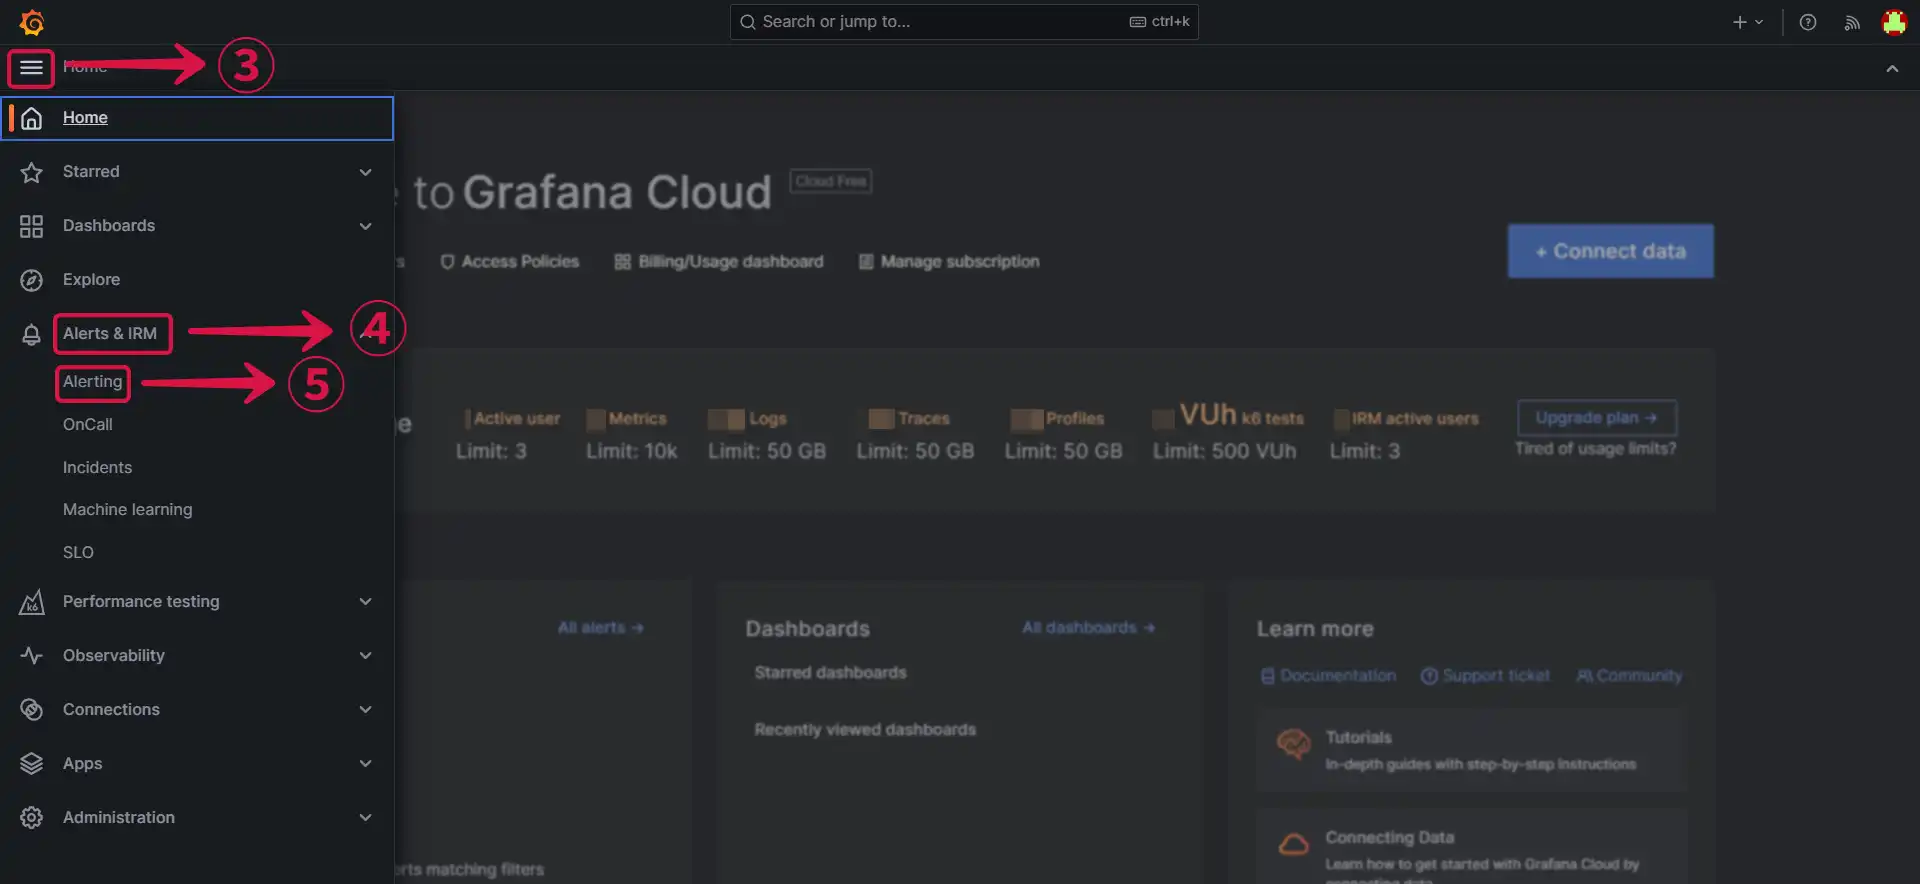Image resolution: width=1920 pixels, height=884 pixels.
Task: Open the Billing/Usage dashboard link
Action: pos(719,262)
